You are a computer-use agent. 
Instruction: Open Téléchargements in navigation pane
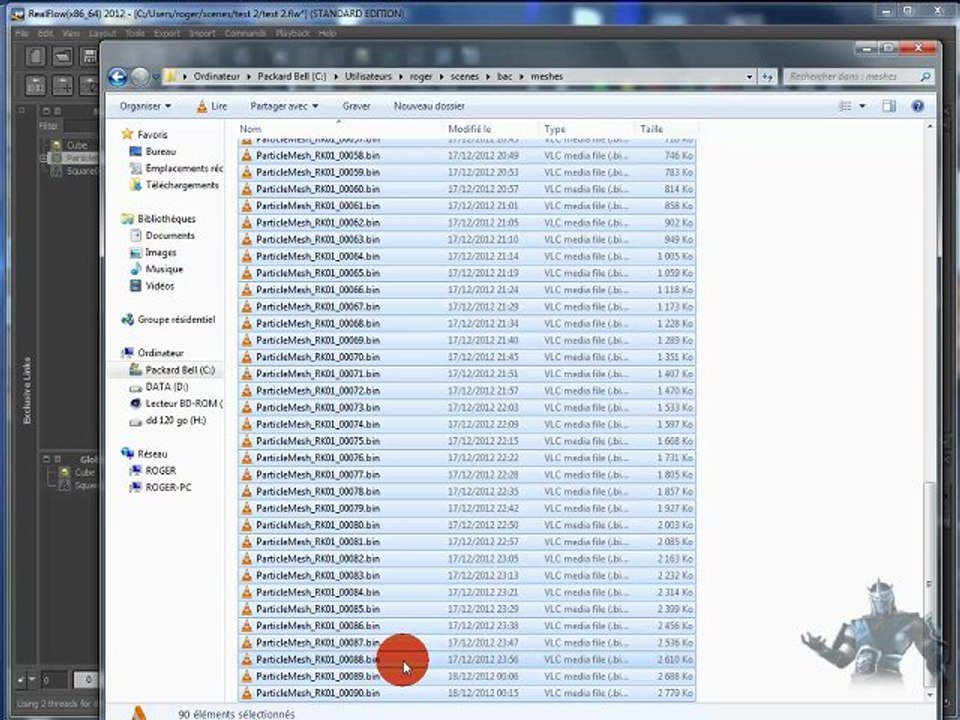click(182, 185)
